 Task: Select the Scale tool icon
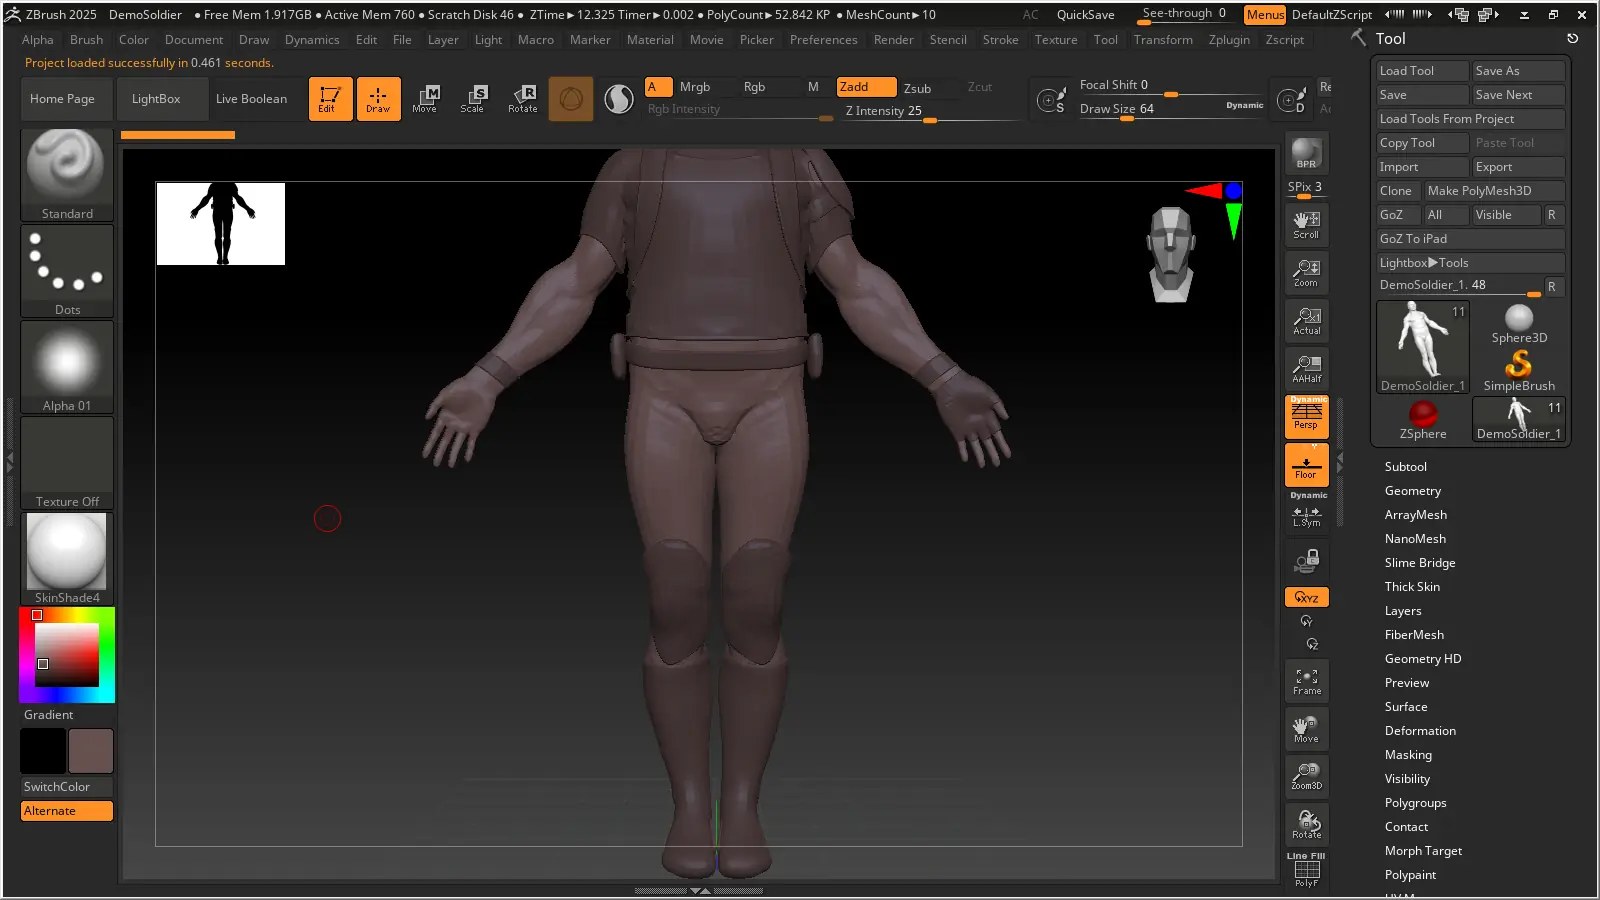point(473,98)
